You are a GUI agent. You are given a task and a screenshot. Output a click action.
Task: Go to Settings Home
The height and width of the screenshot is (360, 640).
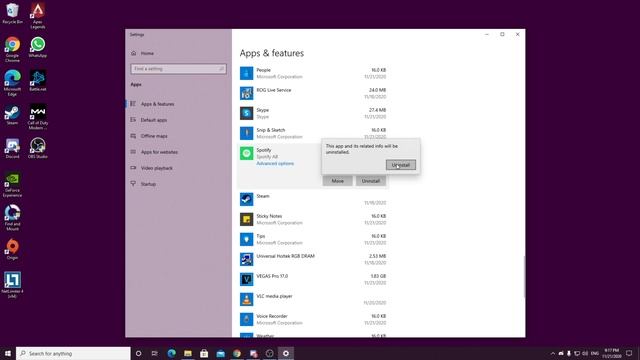click(x=147, y=53)
